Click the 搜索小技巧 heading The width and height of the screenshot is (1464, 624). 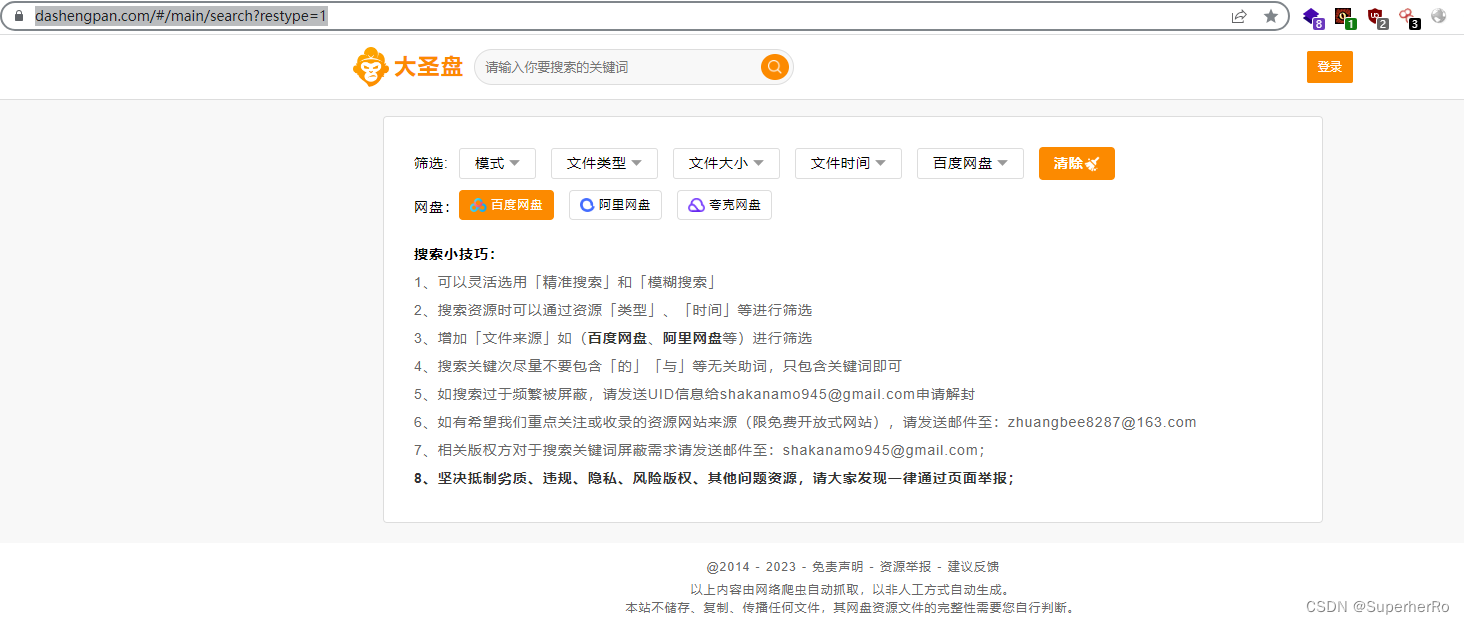click(455, 254)
